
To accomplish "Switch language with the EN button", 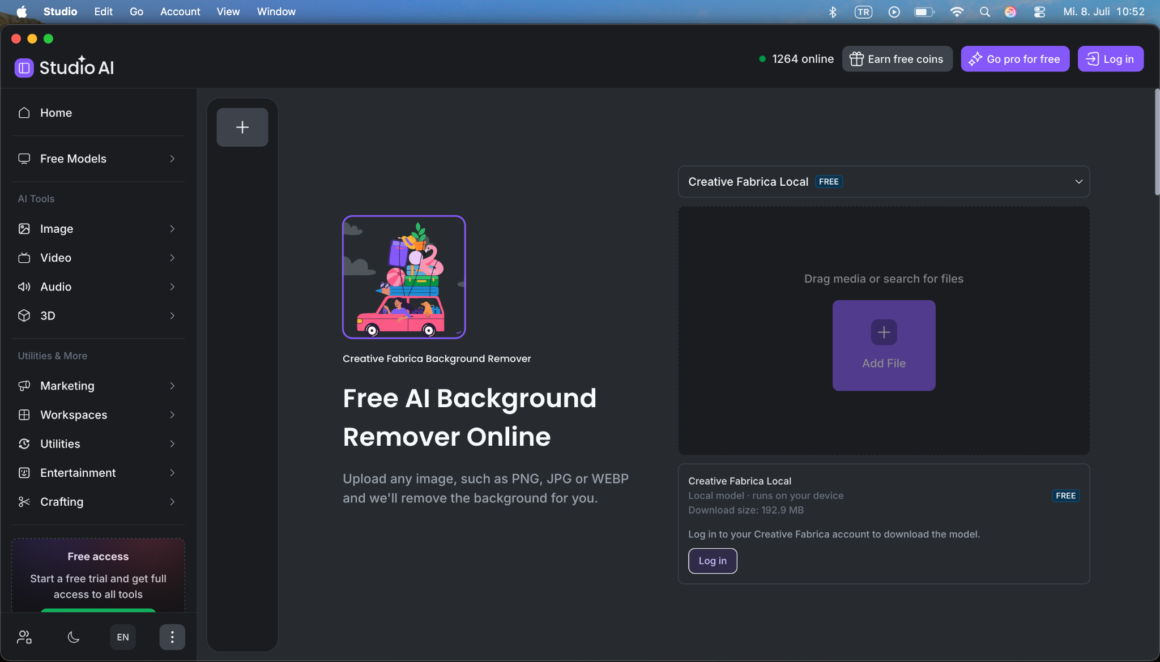I will (123, 637).
